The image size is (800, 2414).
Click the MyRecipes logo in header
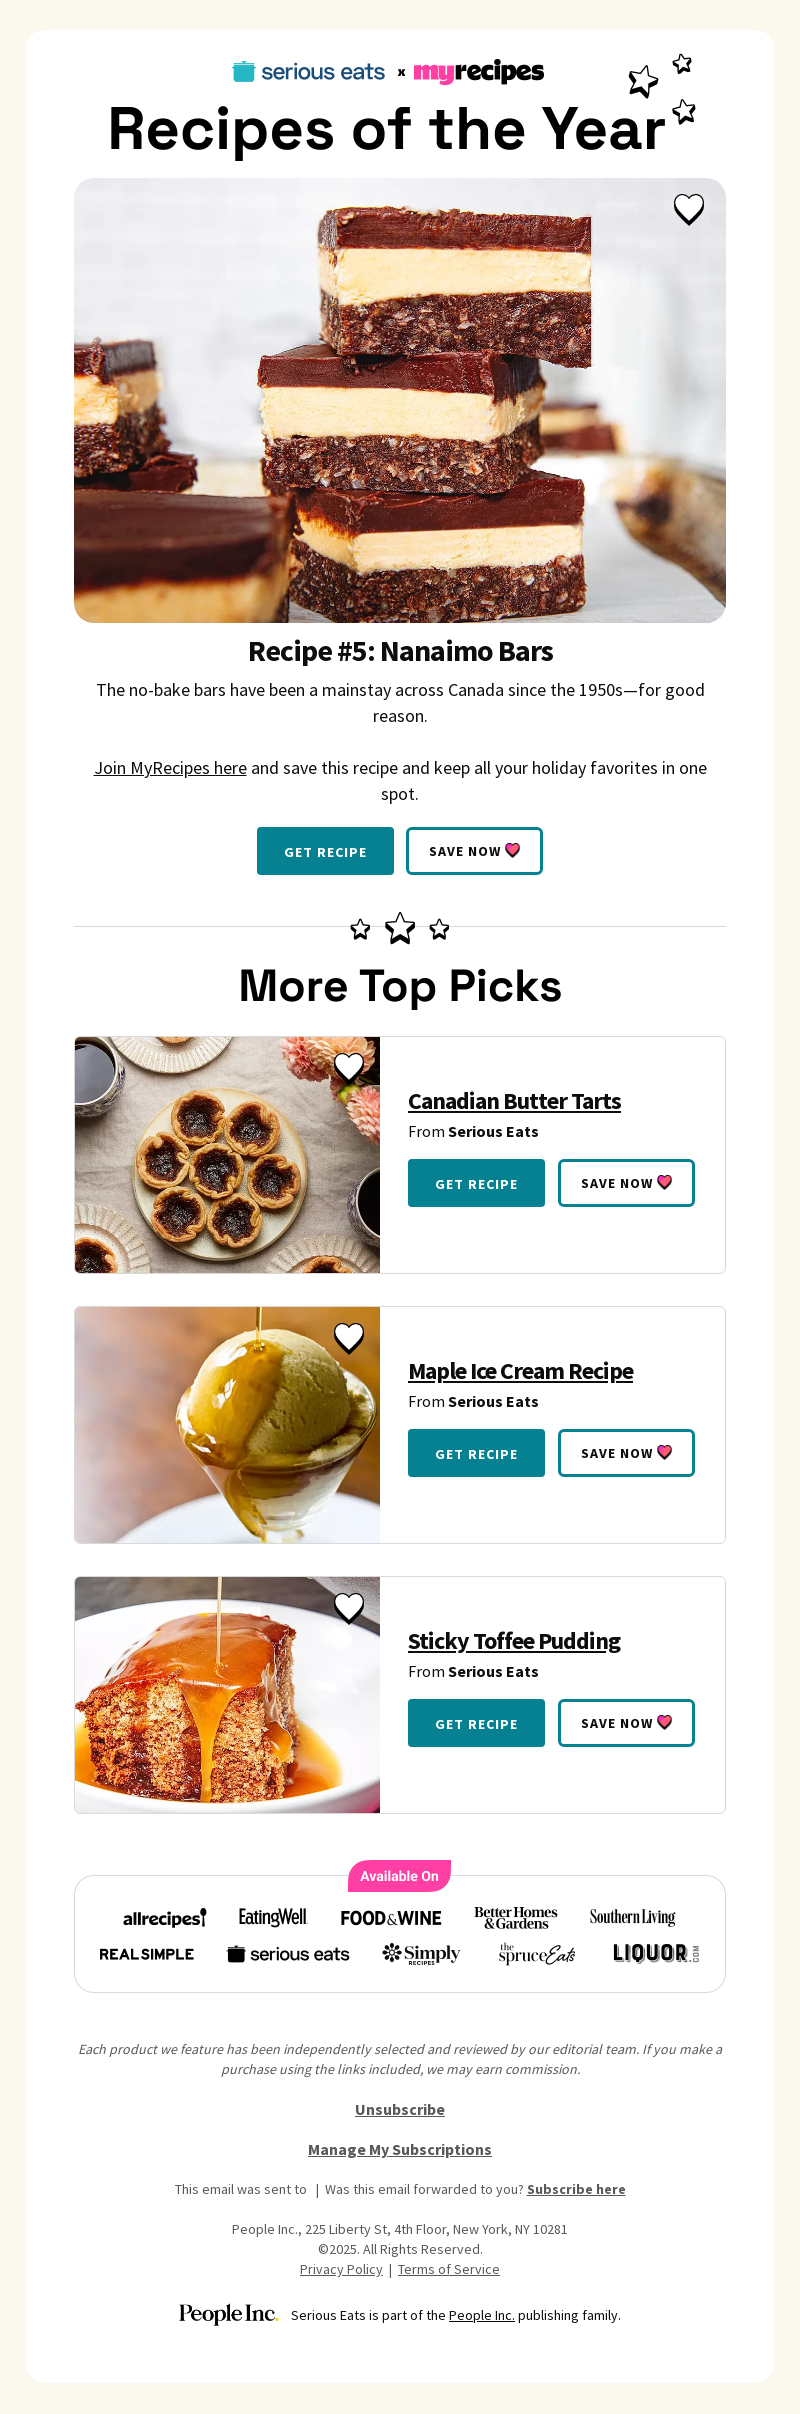pos(479,72)
